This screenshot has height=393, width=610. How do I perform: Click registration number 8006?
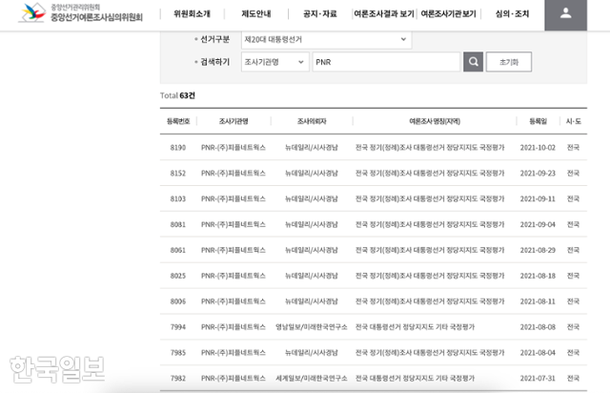pos(178,302)
